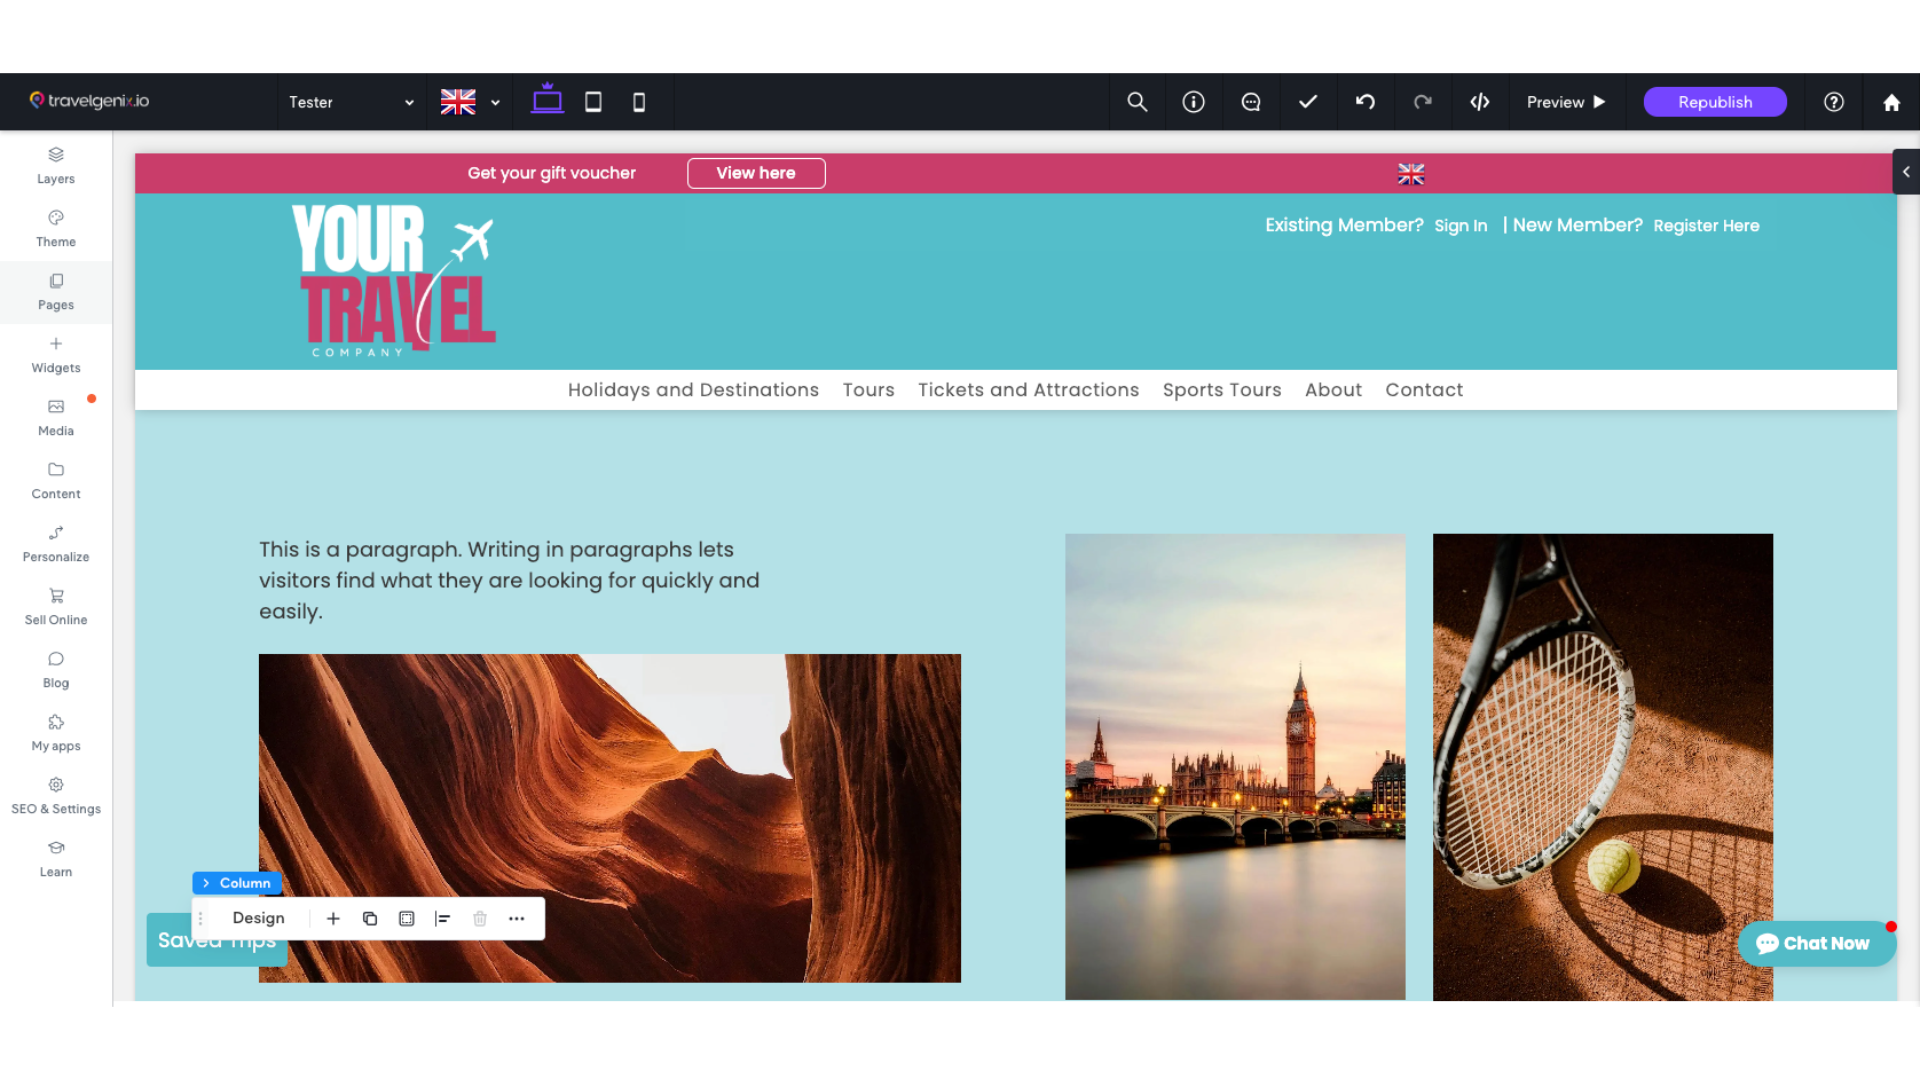Open the search tool in top toolbar

click(x=1137, y=102)
